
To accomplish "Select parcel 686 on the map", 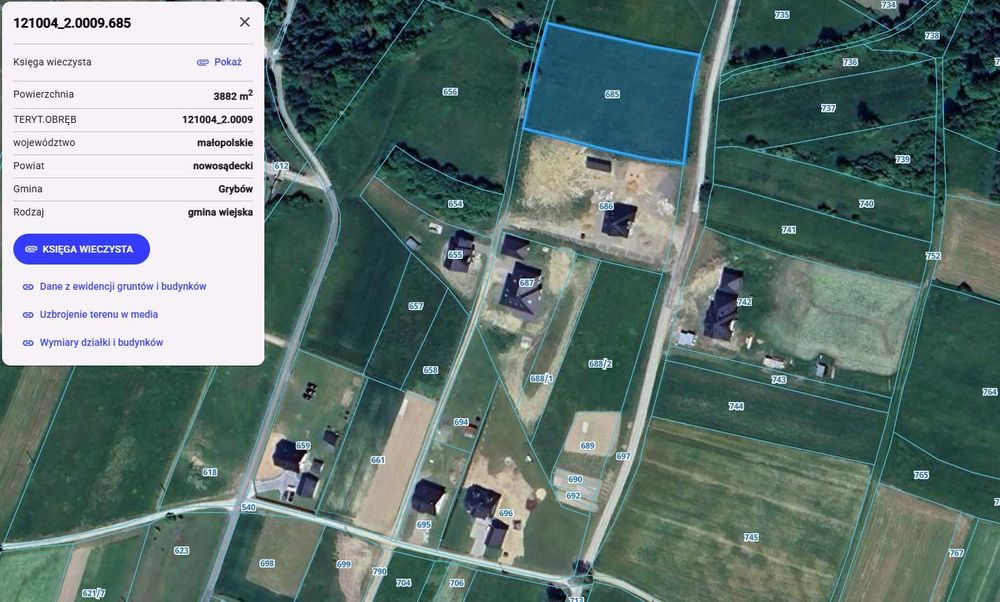I will tap(606, 206).
